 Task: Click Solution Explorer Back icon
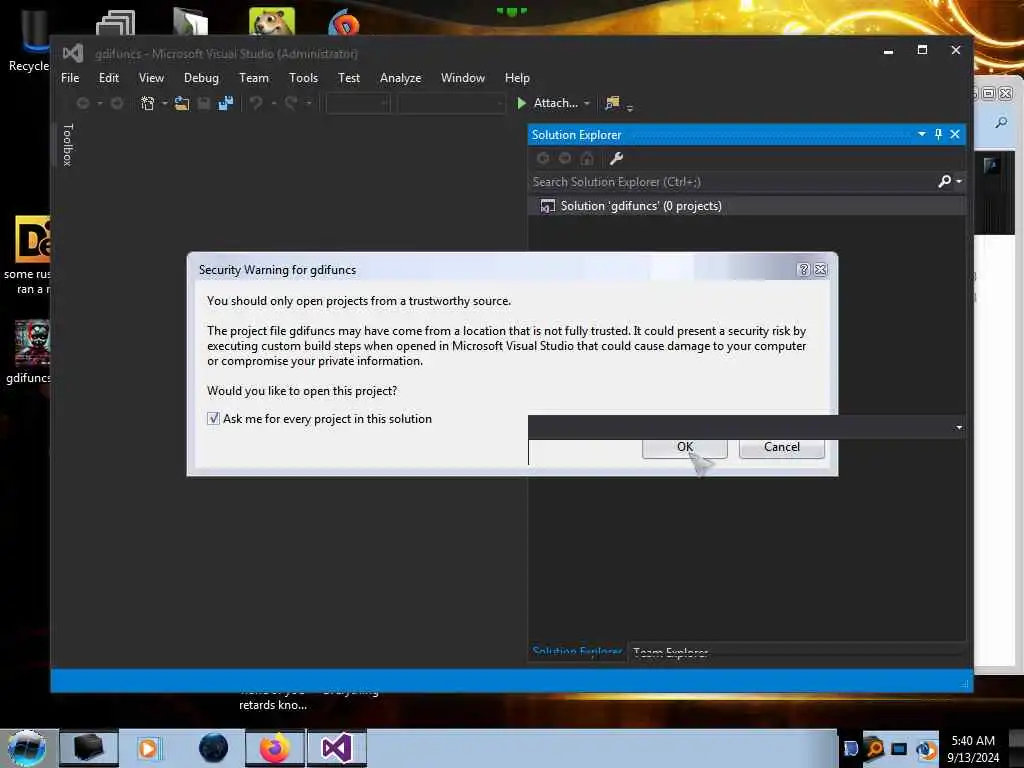click(x=543, y=158)
